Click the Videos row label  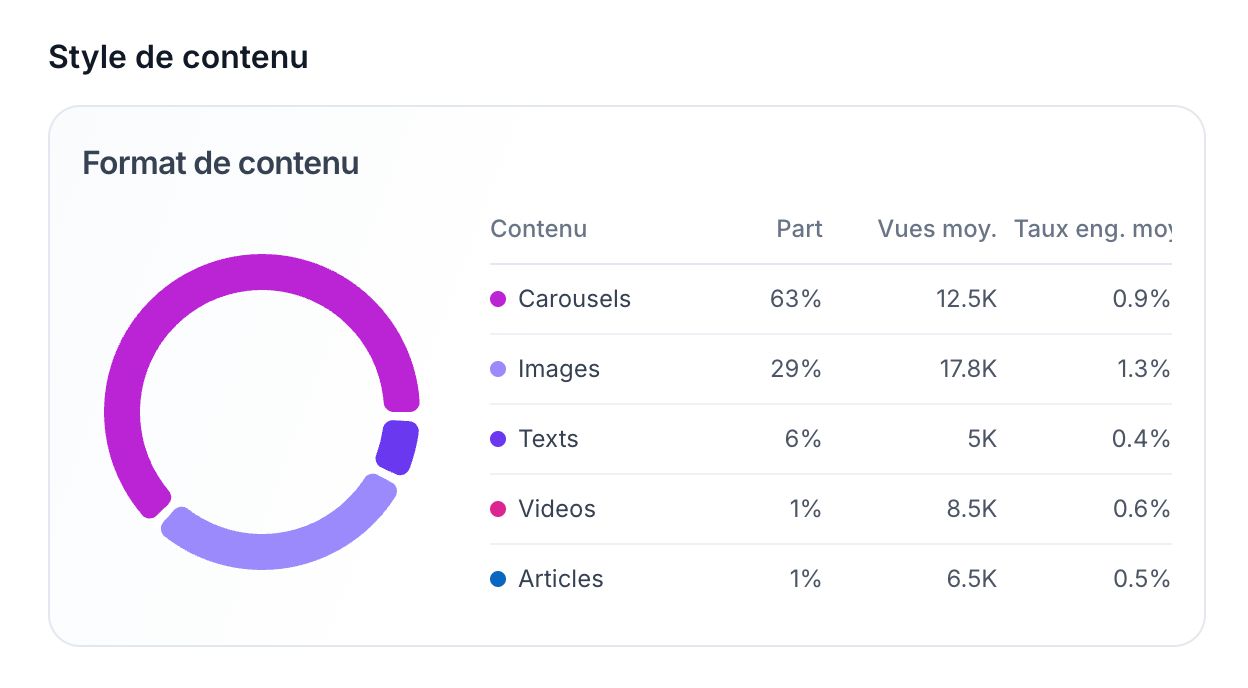click(557, 509)
